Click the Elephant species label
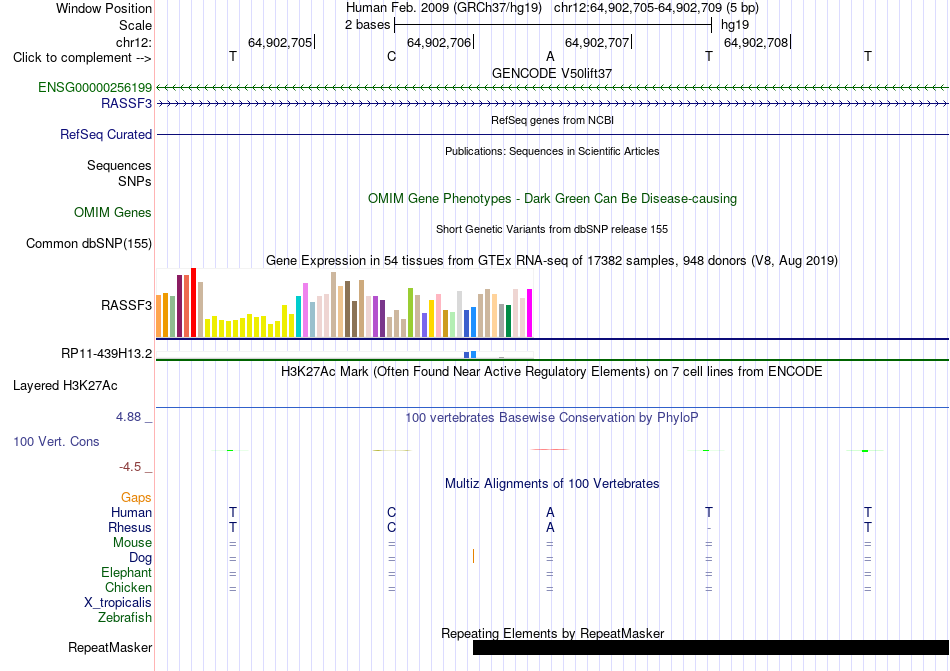The width and height of the screenshot is (950, 671). pos(126,573)
